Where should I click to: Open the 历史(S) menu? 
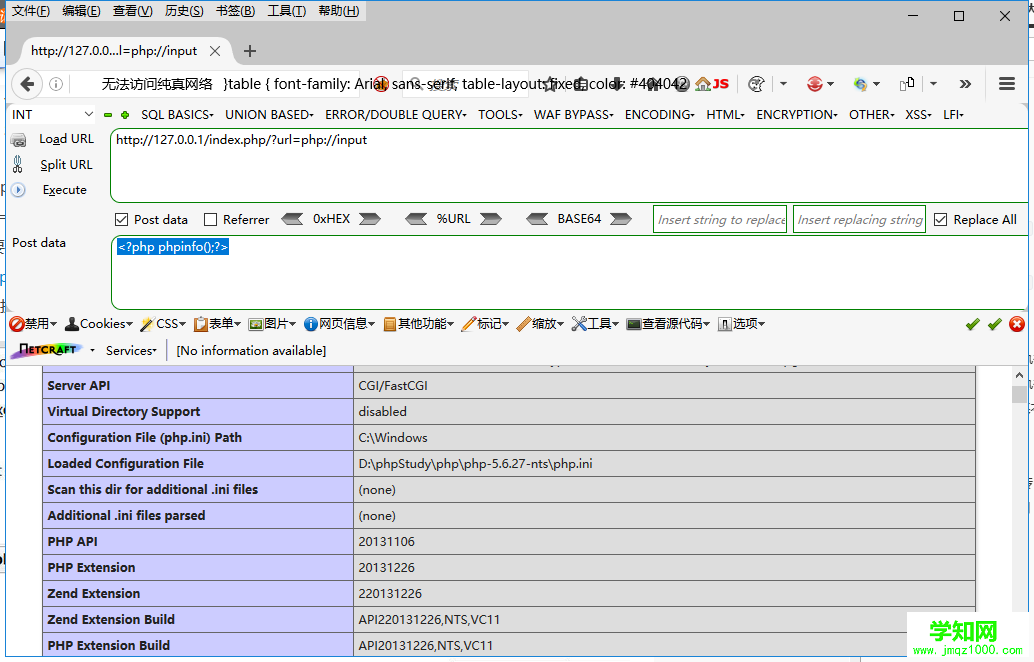184,11
